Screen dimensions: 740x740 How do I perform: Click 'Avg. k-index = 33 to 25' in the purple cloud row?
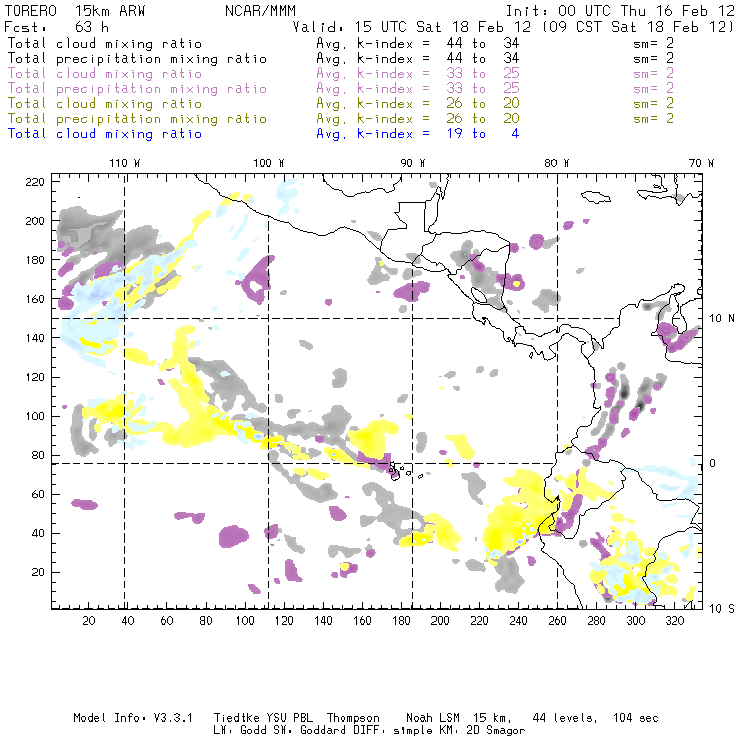pos(418,74)
